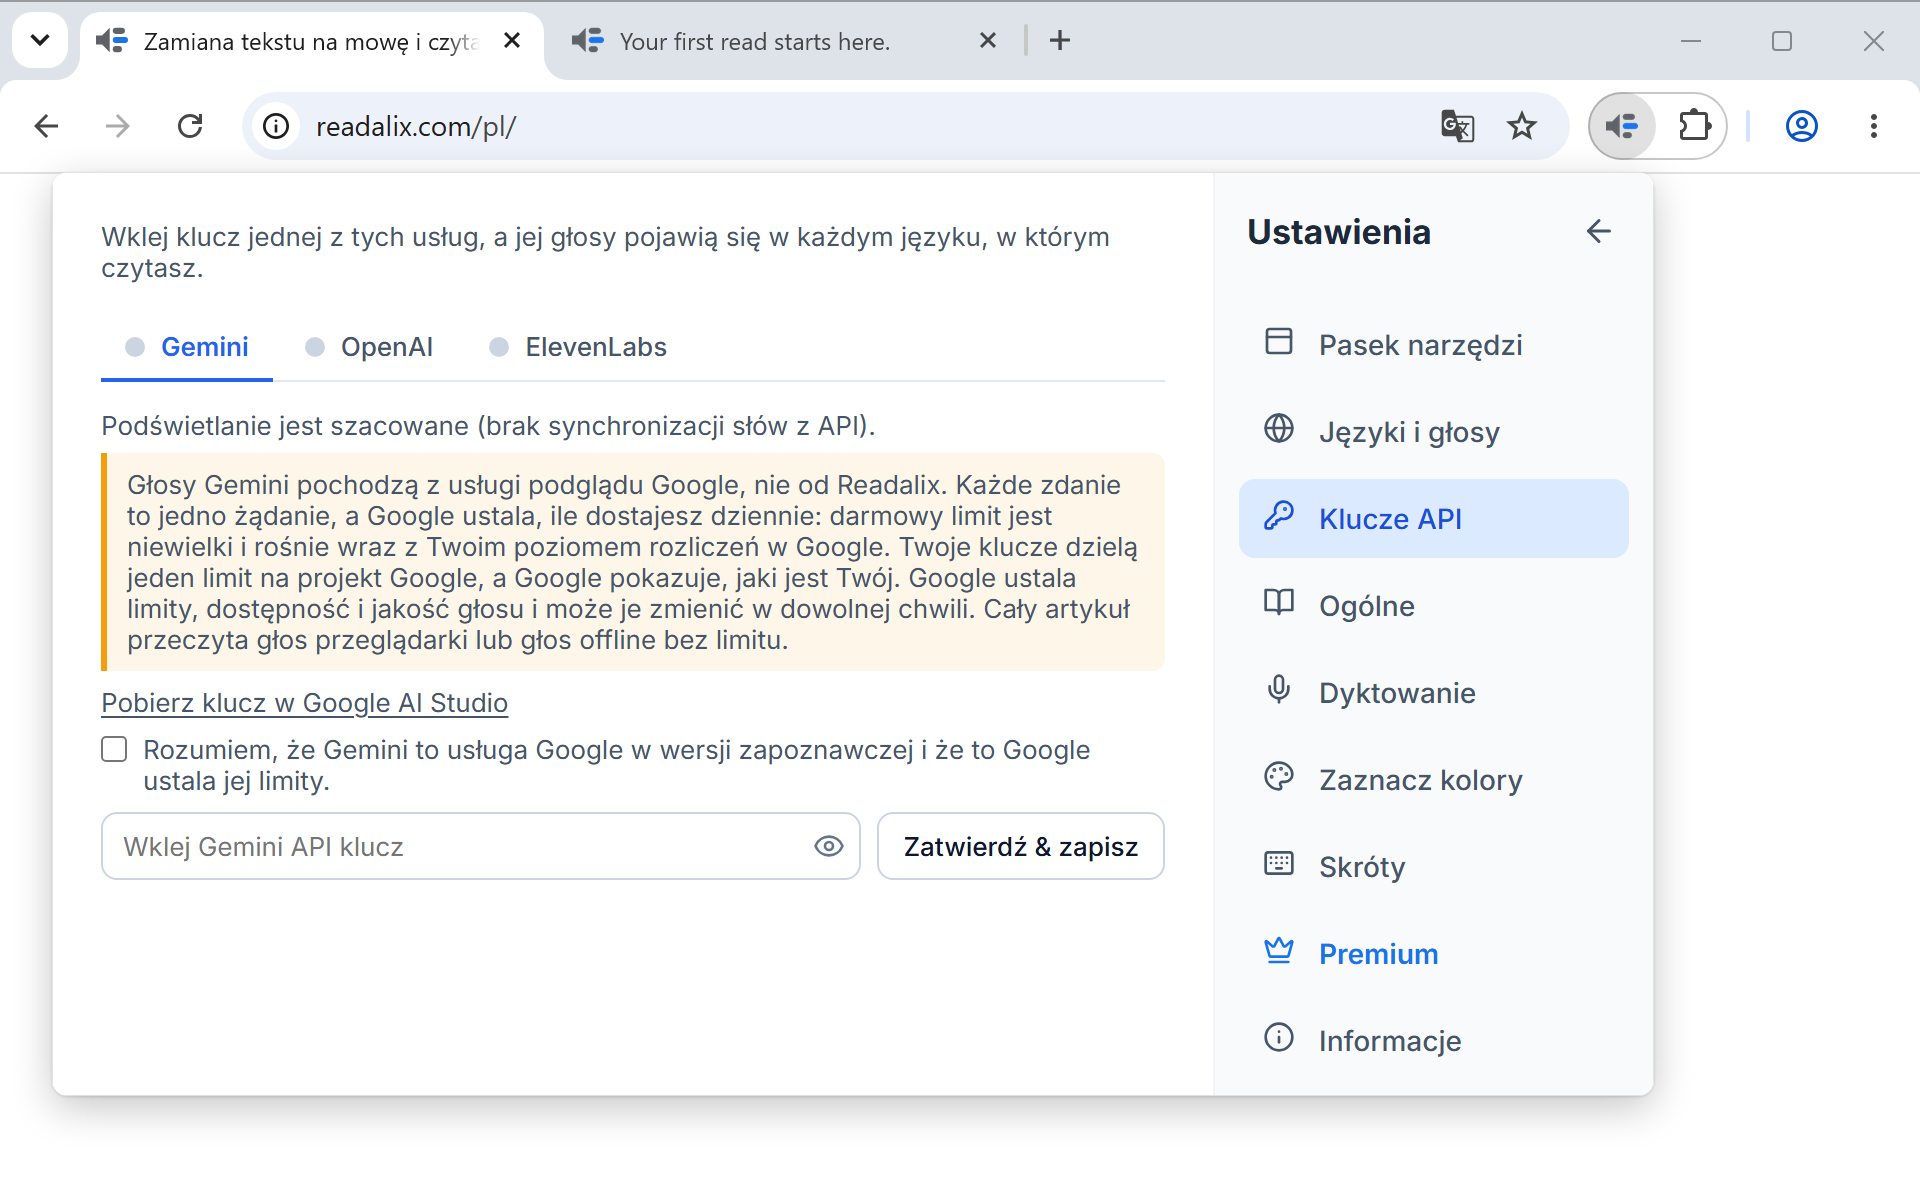Click the Ustawienia heading text
The image size is (1920, 1200).
coord(1339,232)
